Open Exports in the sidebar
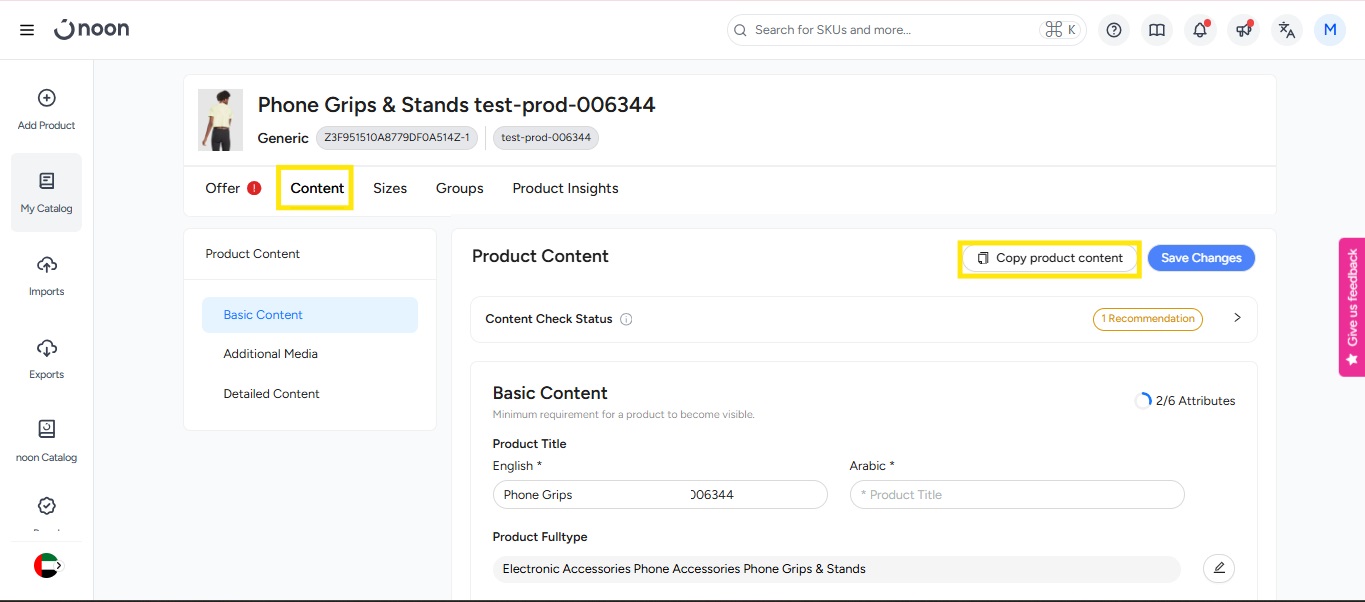The width and height of the screenshot is (1365, 602). click(46, 358)
